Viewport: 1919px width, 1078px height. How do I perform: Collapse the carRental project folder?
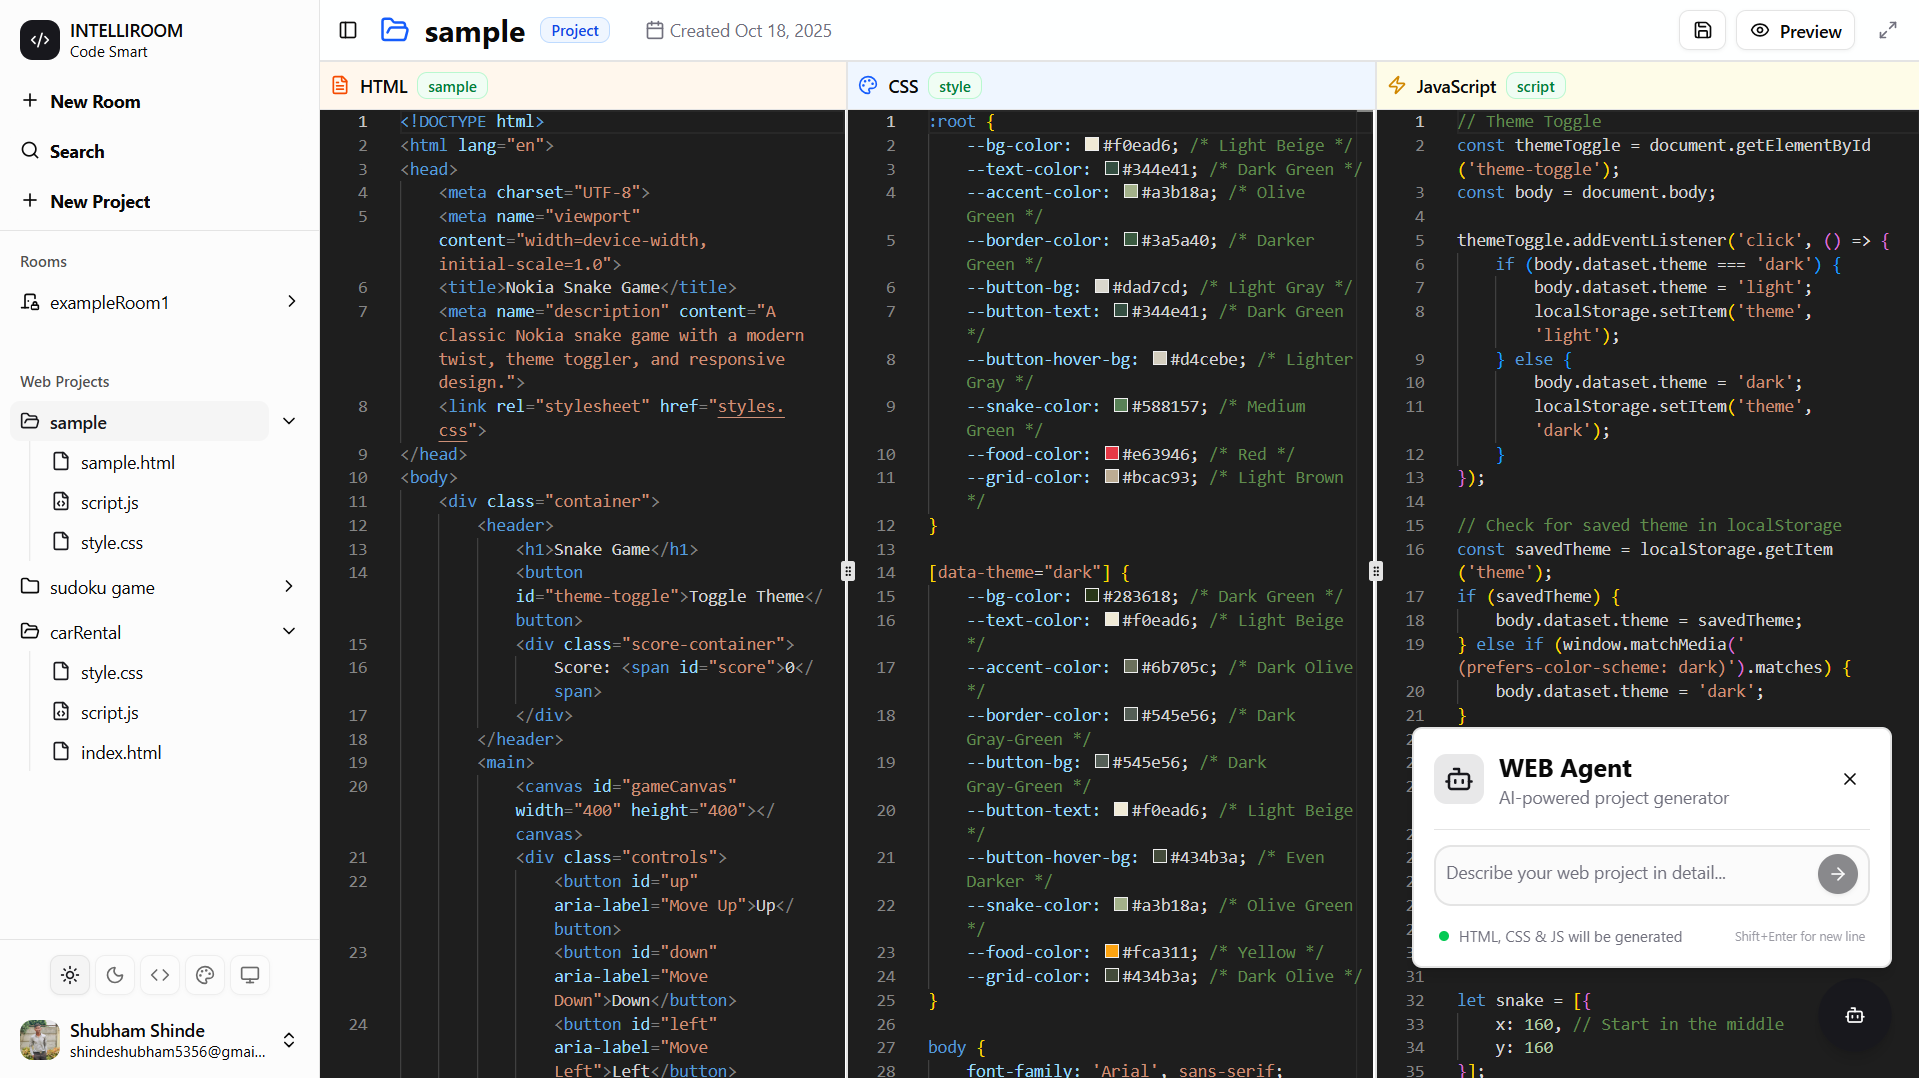289,632
